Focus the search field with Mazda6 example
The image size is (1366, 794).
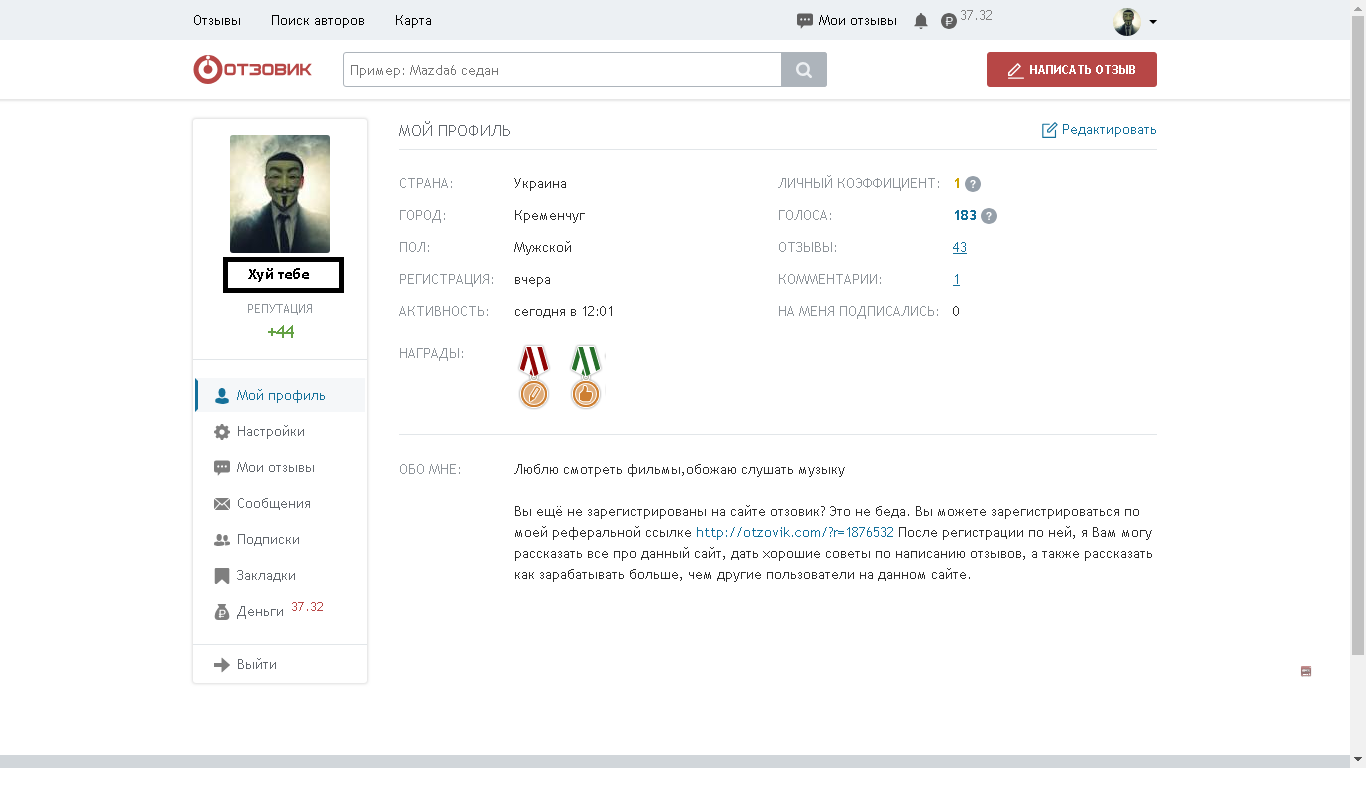(x=562, y=70)
